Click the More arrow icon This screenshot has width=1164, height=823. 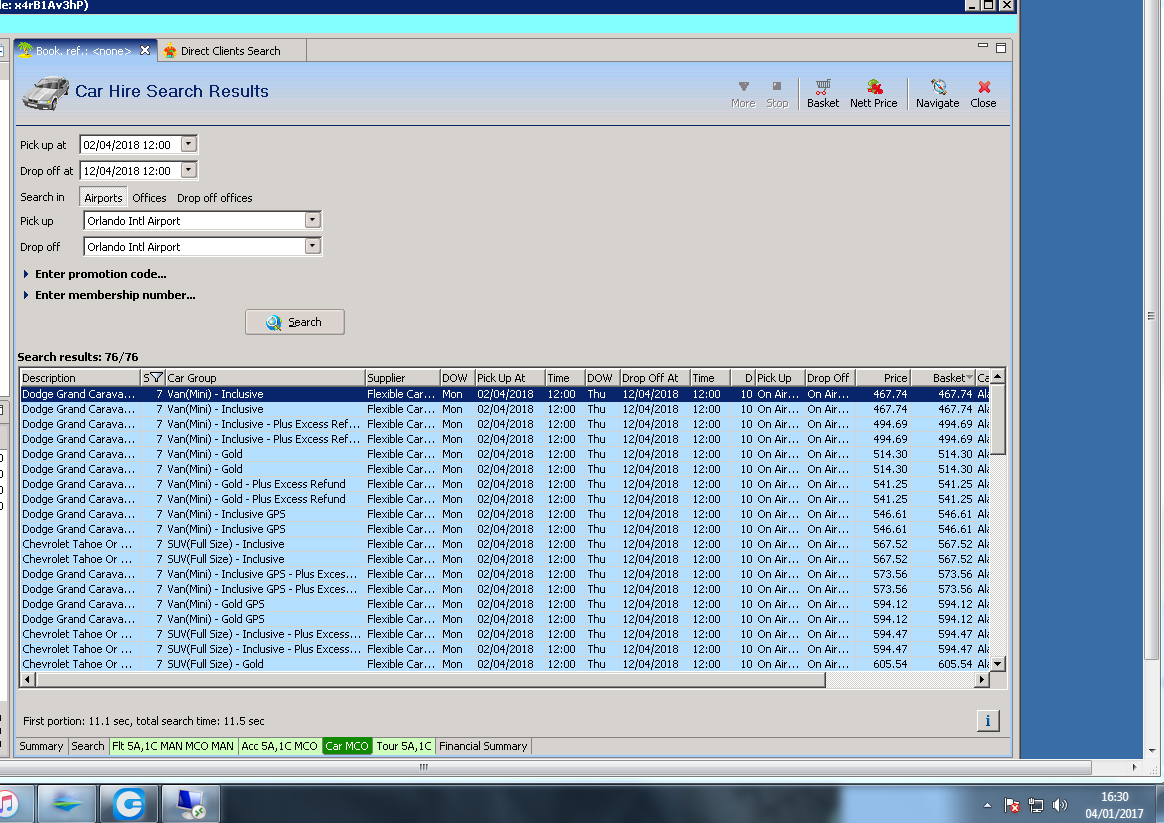pos(742,88)
